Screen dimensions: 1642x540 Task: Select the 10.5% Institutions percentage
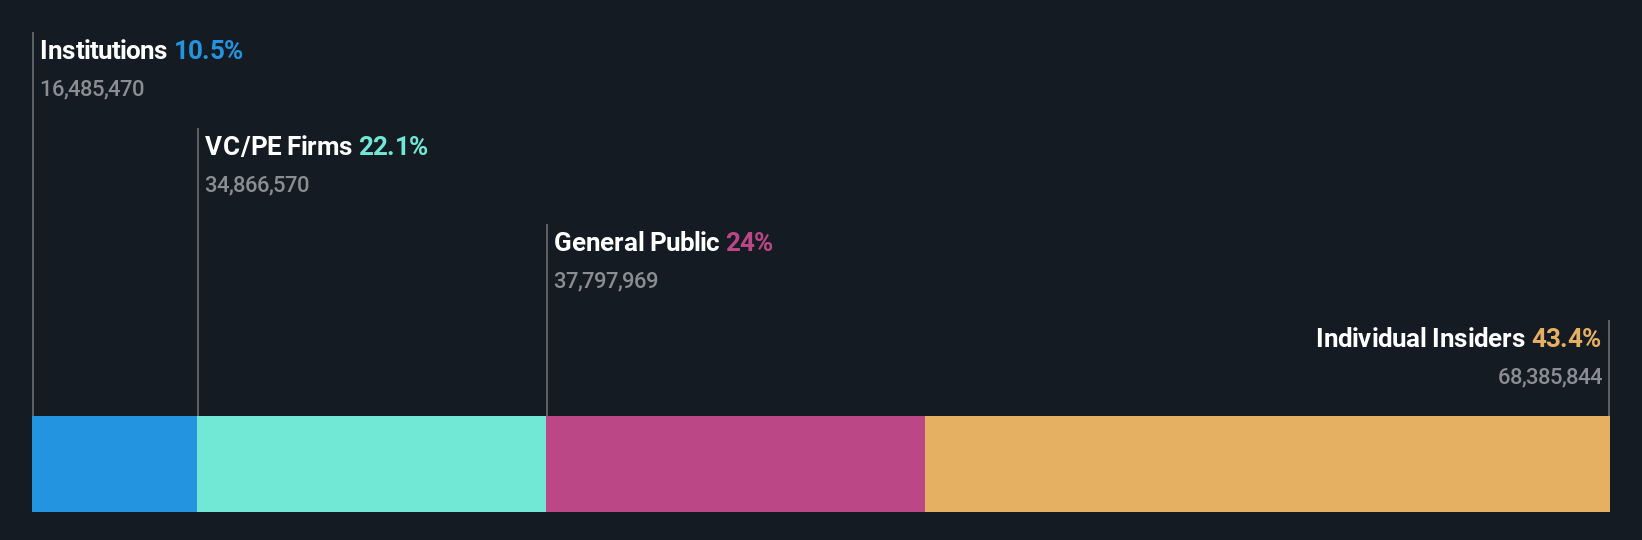(208, 50)
